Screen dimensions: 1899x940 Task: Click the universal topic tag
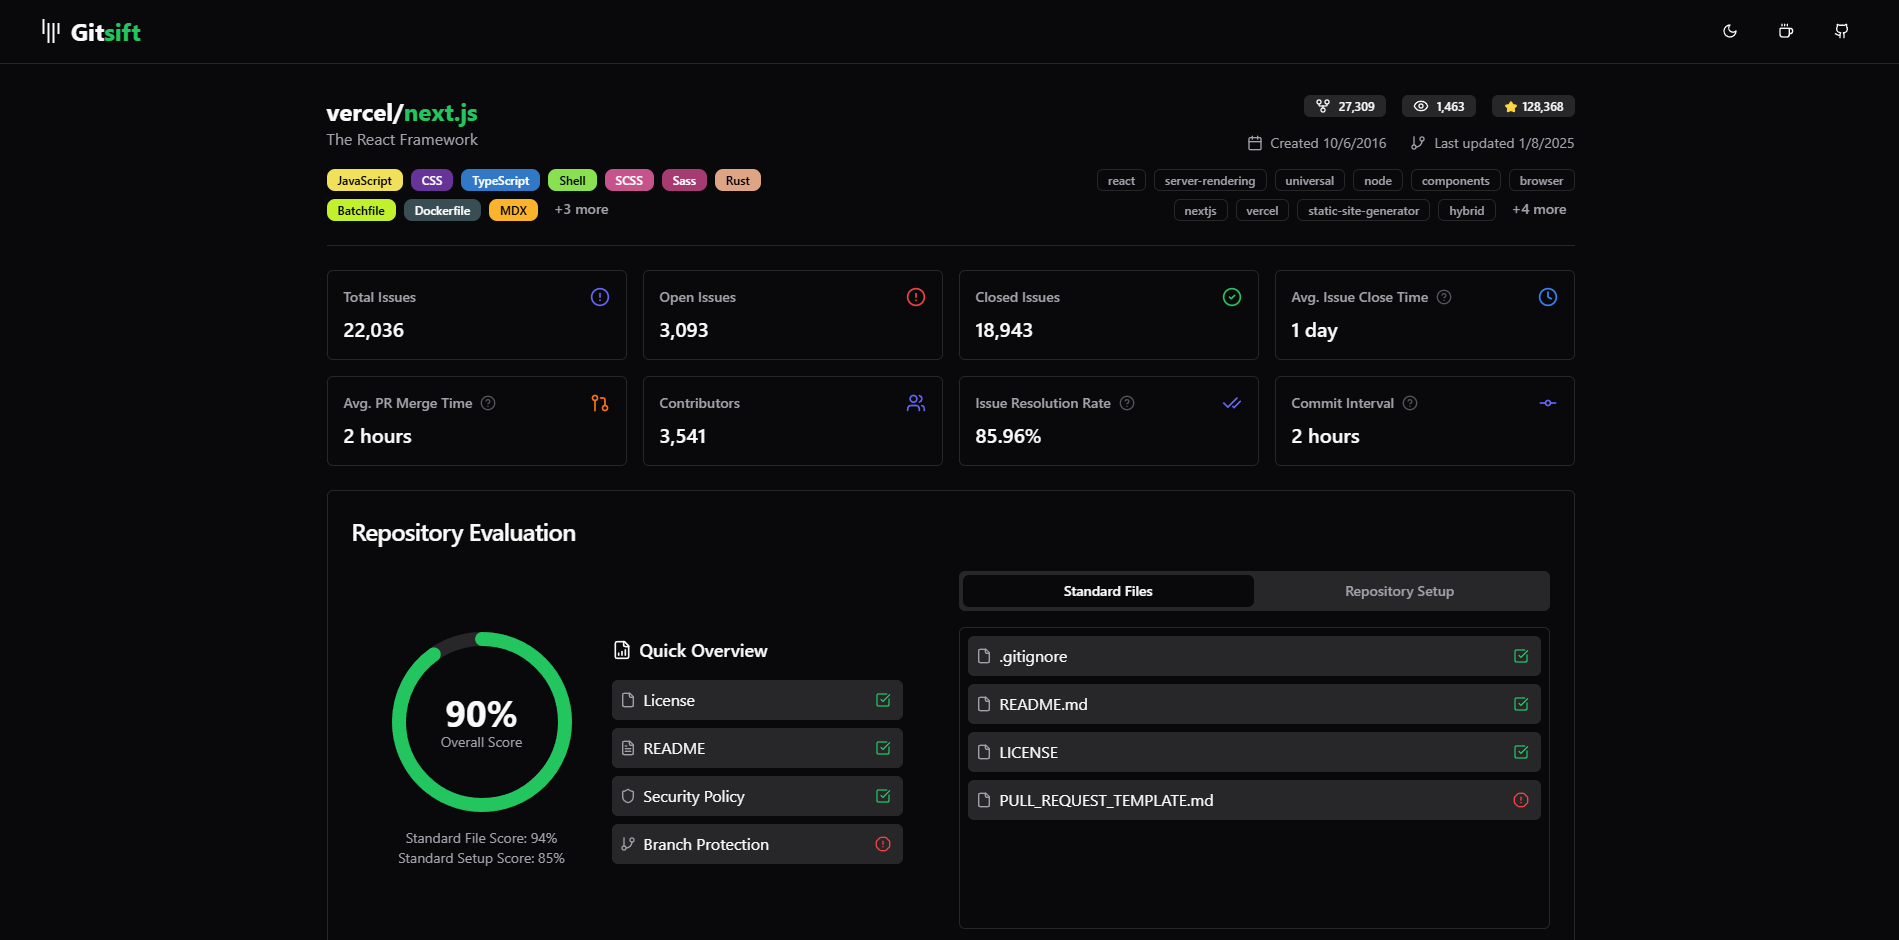click(x=1310, y=180)
